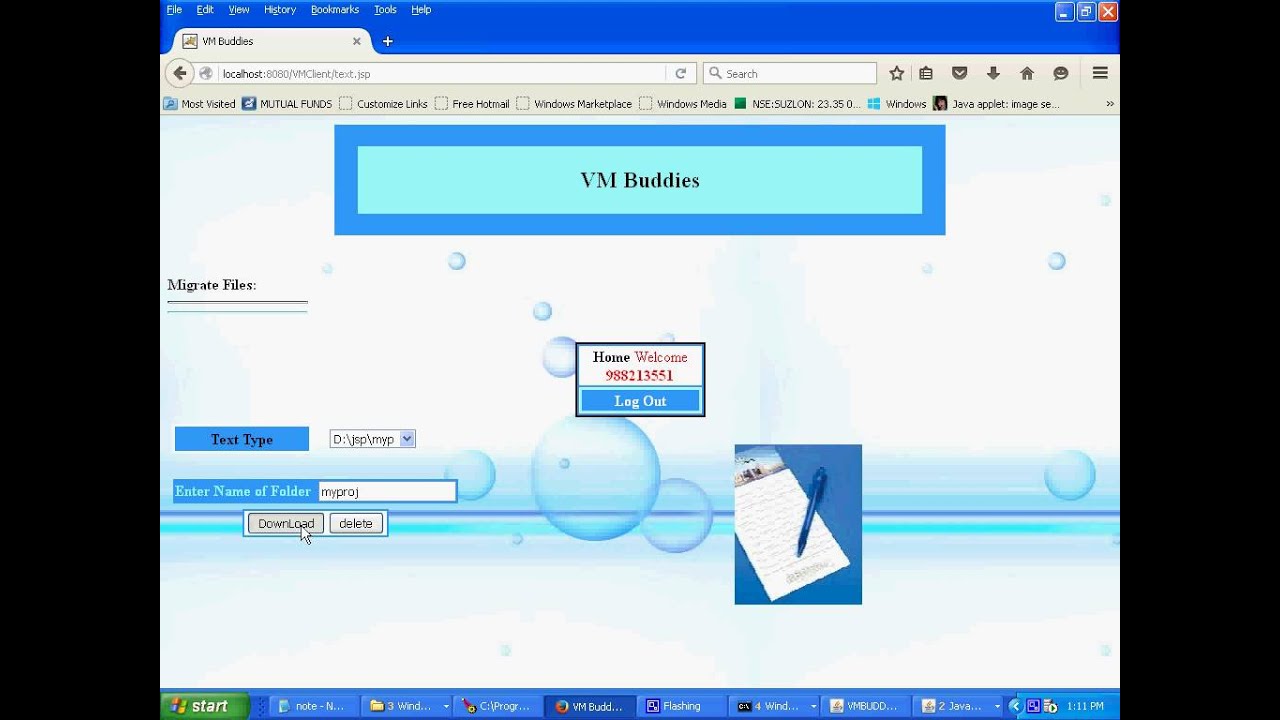Click the taskbar clock 1:11 PM
This screenshot has width=1280, height=720.
1085,706
